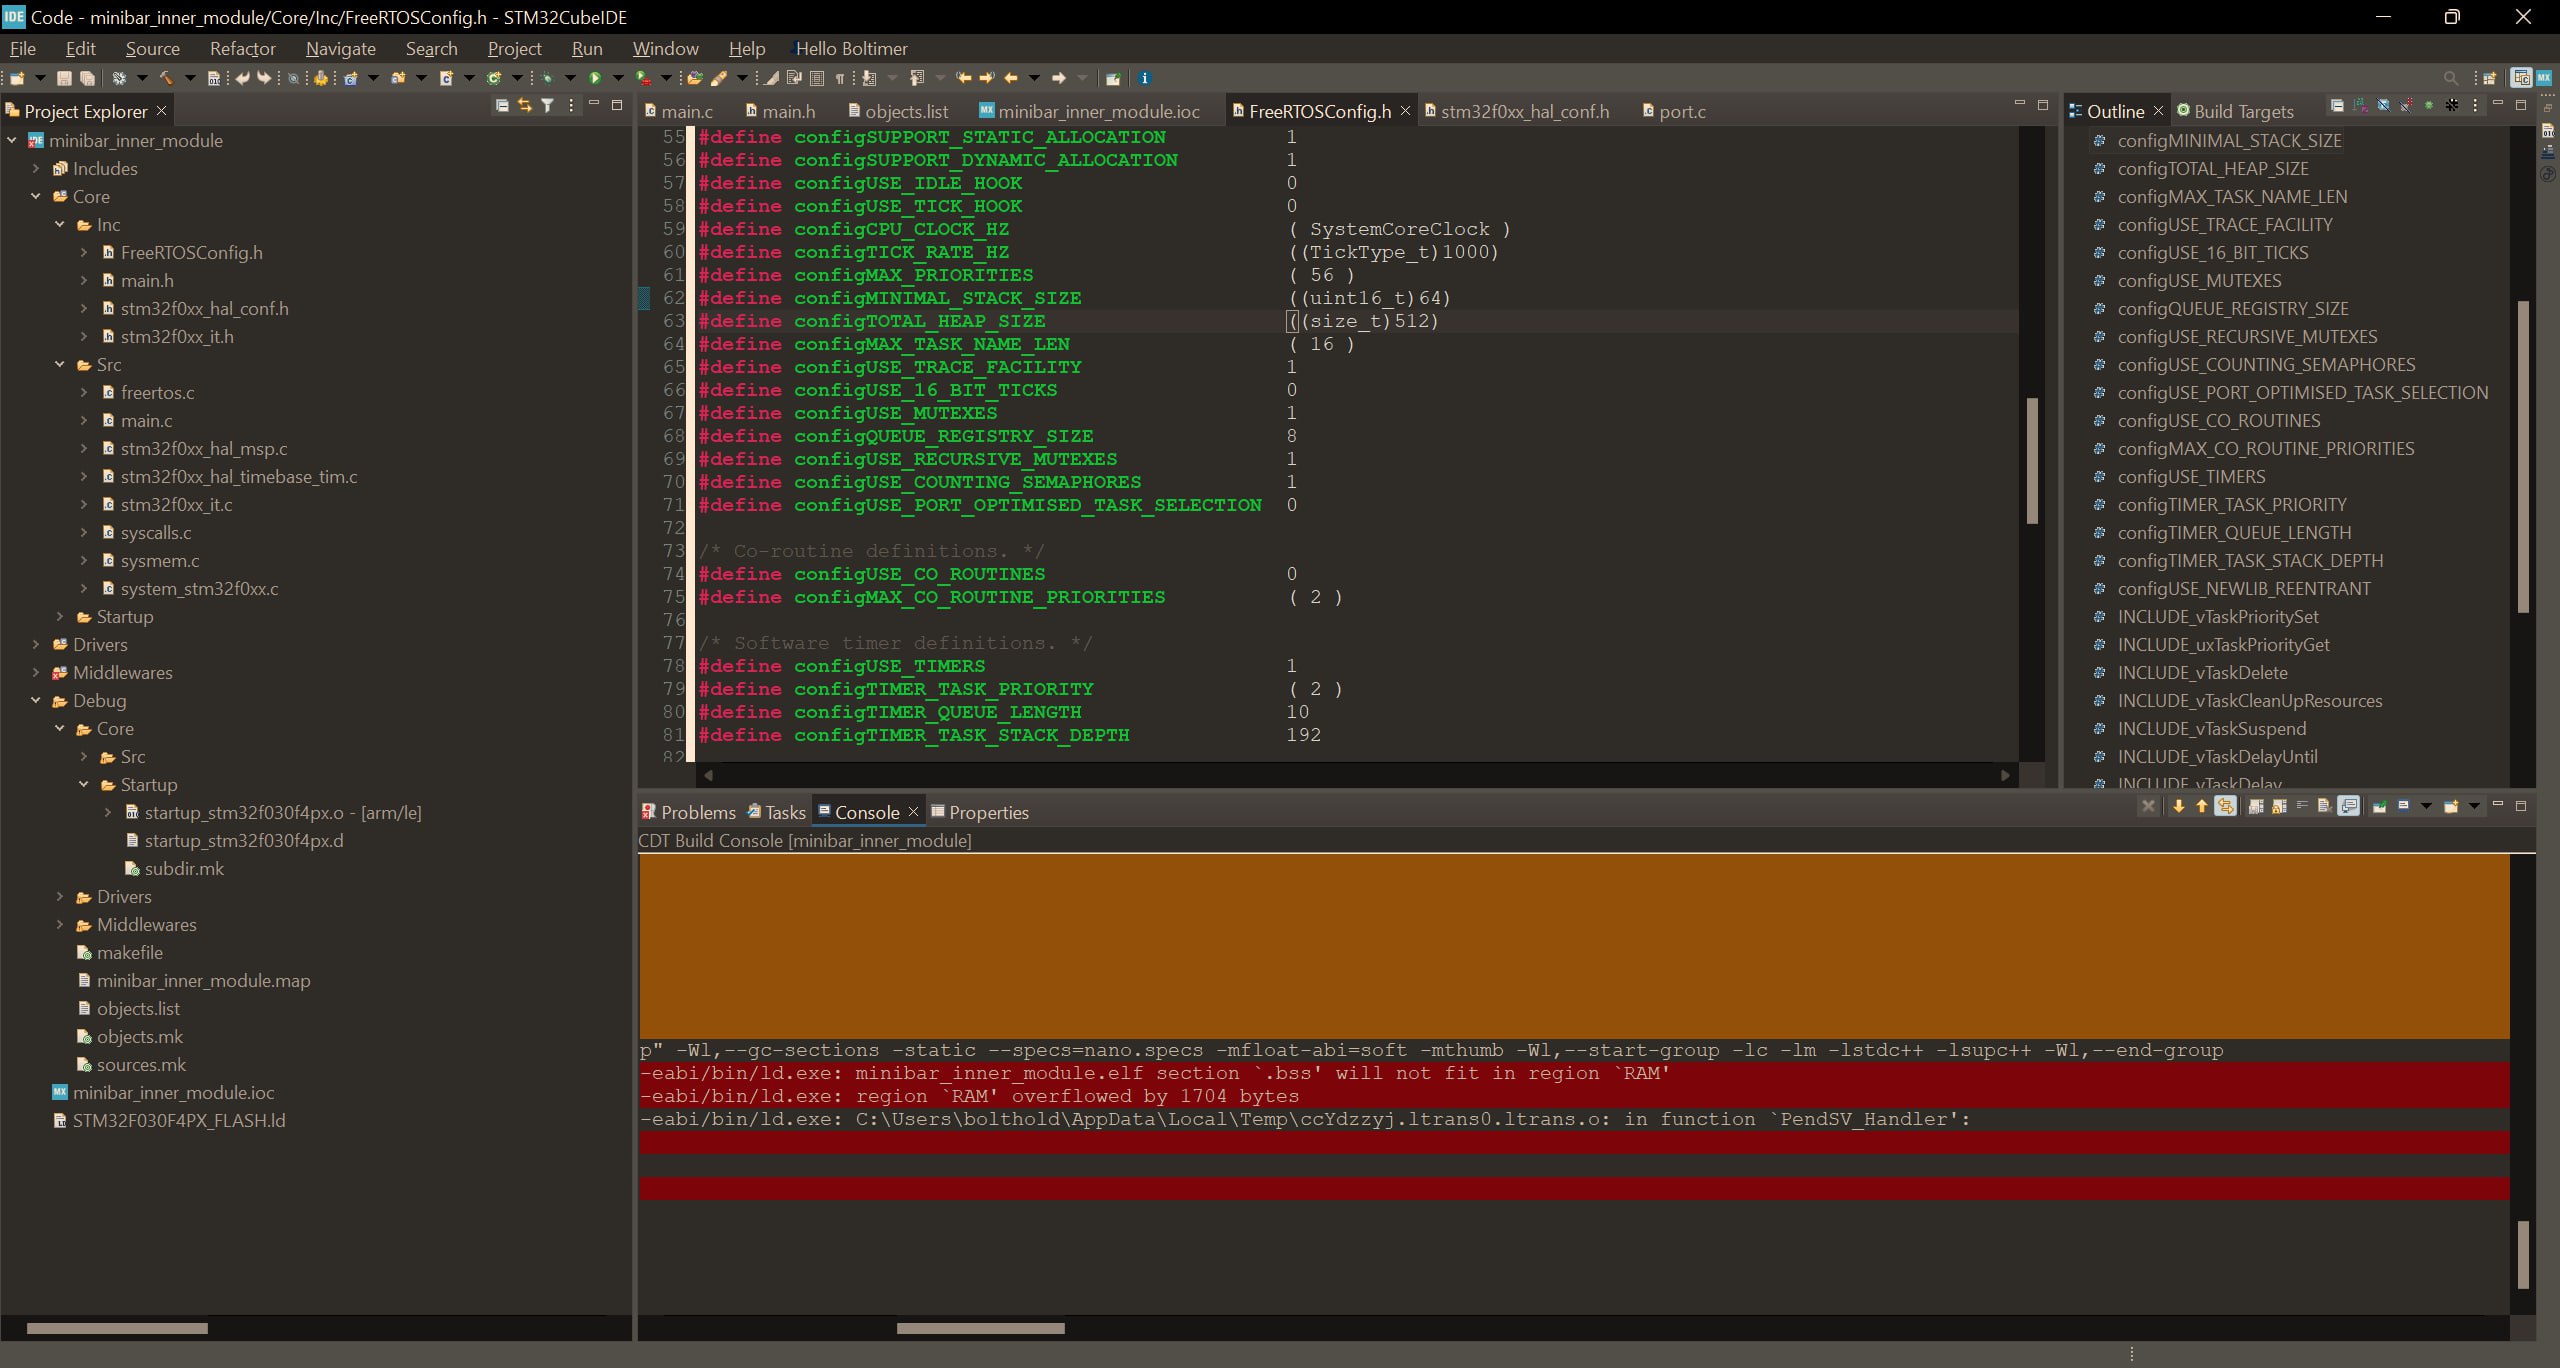2560x1368 pixels.
Task: Collapse the Src folder under Core
Action: pyautogui.click(x=60, y=365)
